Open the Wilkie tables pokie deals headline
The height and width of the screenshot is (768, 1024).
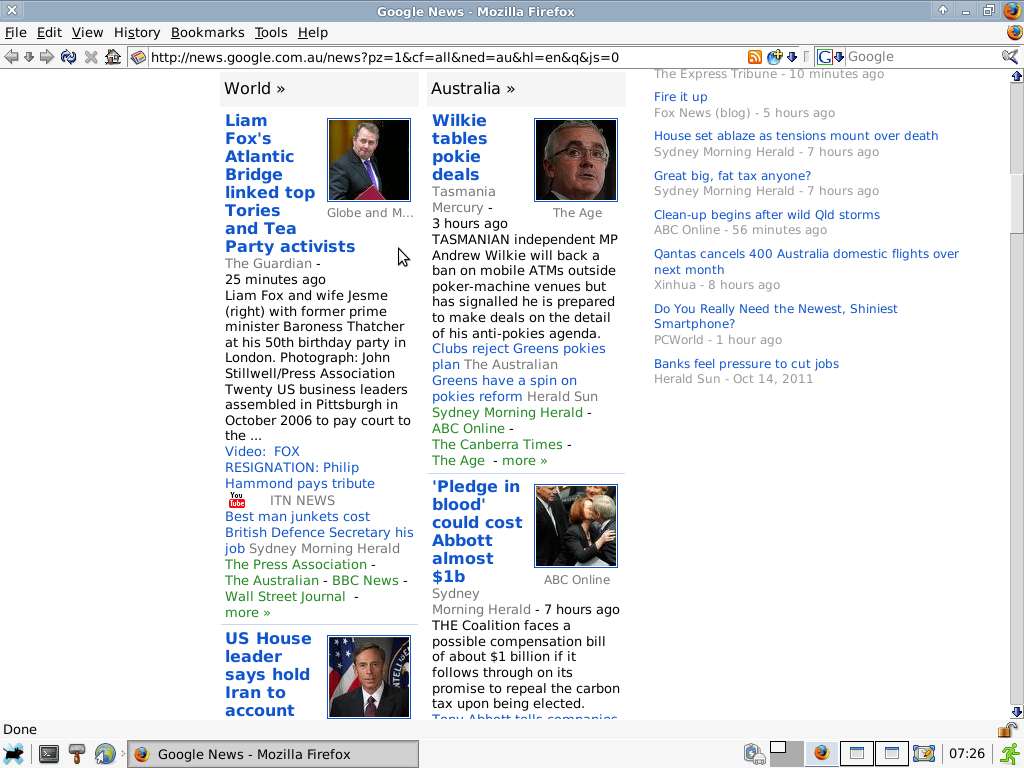coord(460,148)
